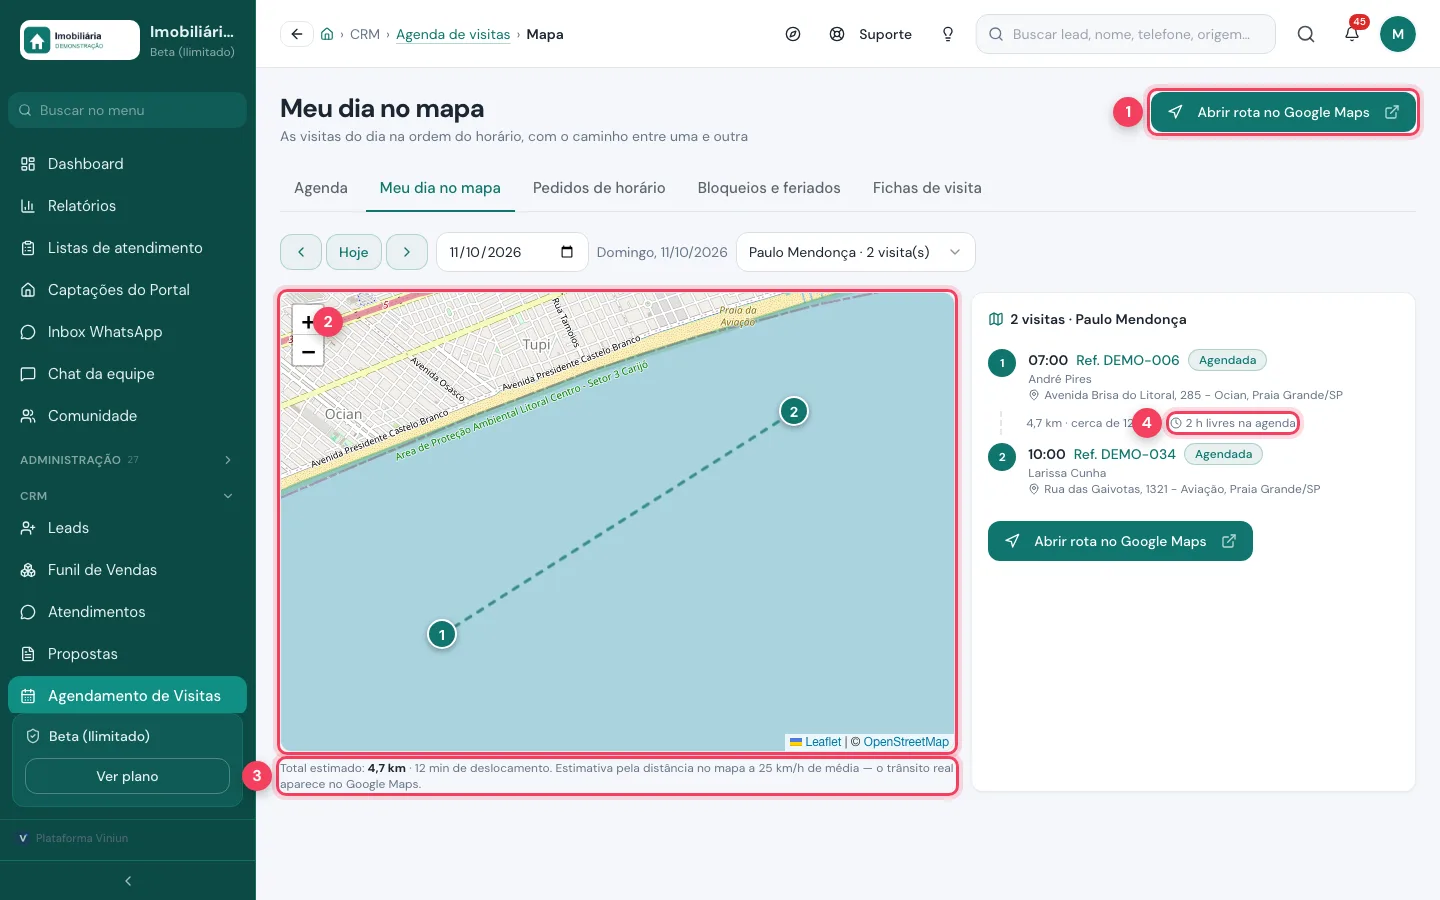Screen dimensions: 1440x900
Task: Open Relatórios in the sidebar
Action: tap(127, 206)
